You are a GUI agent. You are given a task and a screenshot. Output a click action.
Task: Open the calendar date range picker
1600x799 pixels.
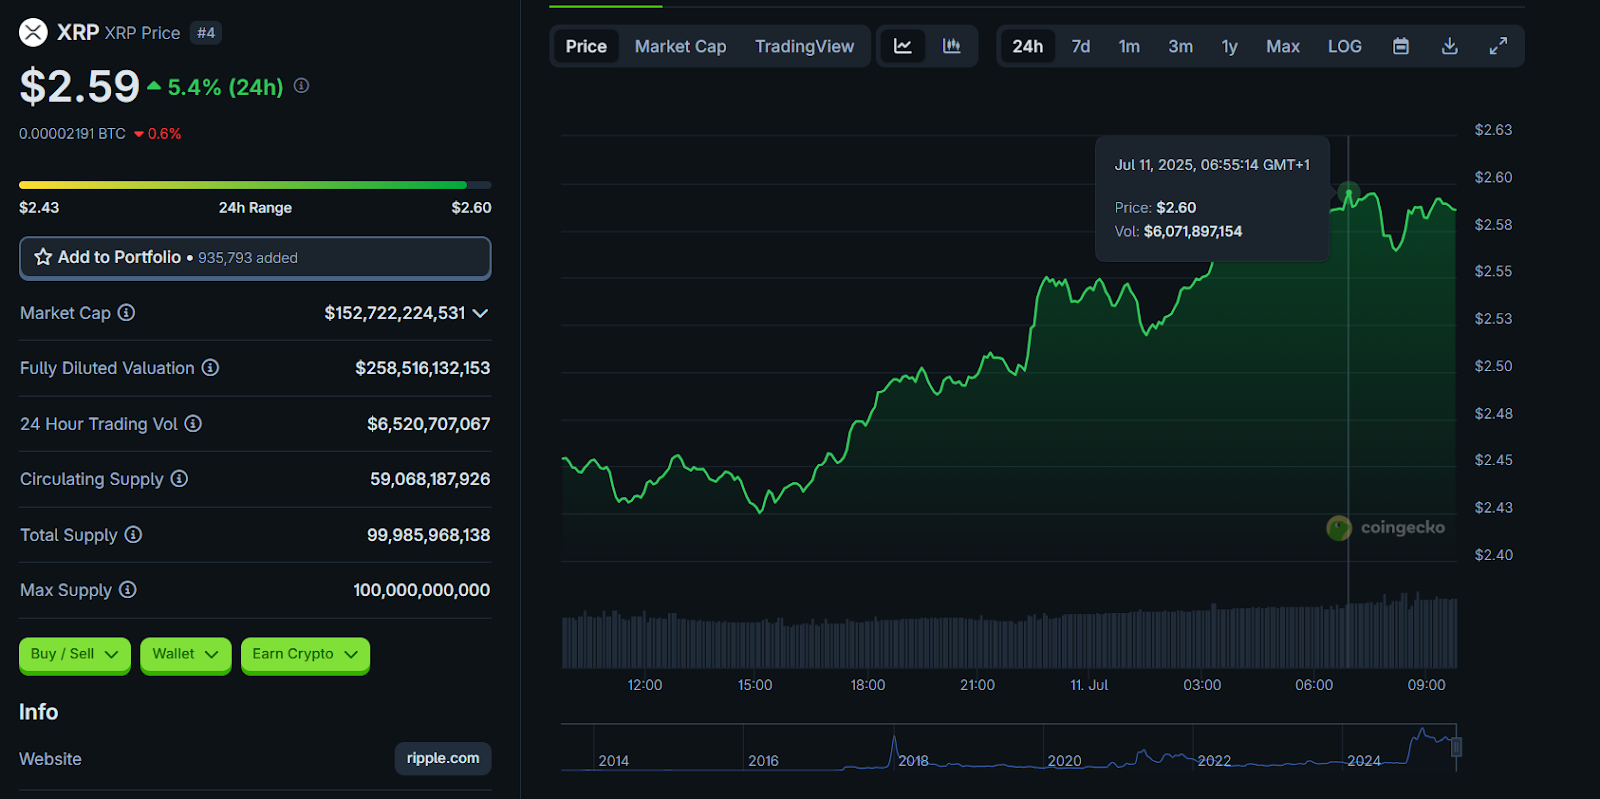(x=1401, y=46)
